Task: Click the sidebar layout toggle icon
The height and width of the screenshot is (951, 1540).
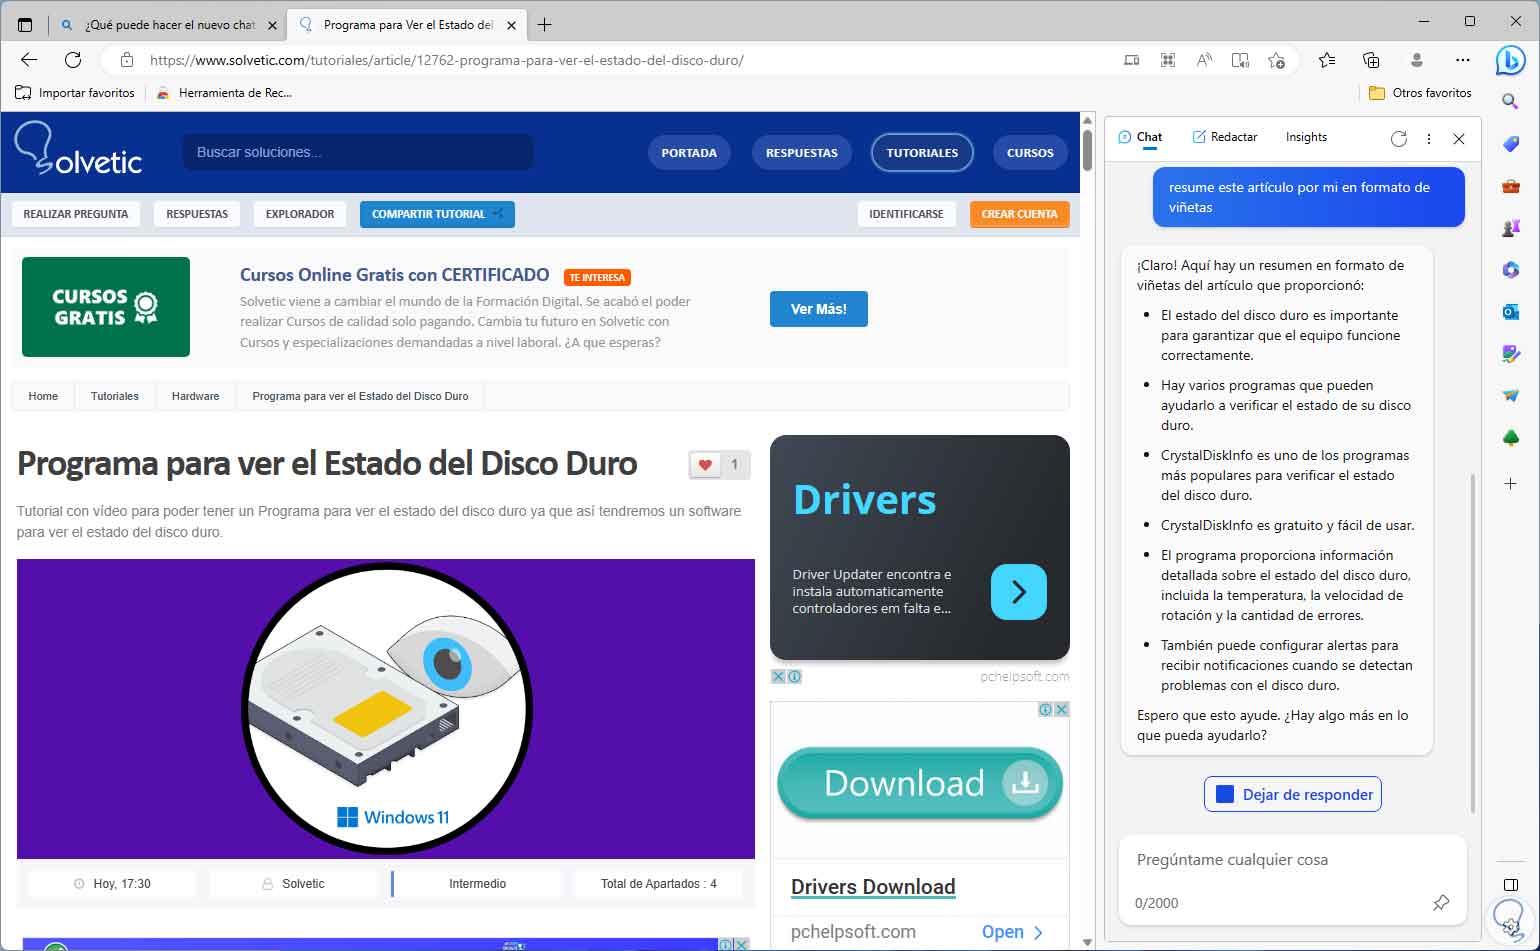Action: [1510, 885]
